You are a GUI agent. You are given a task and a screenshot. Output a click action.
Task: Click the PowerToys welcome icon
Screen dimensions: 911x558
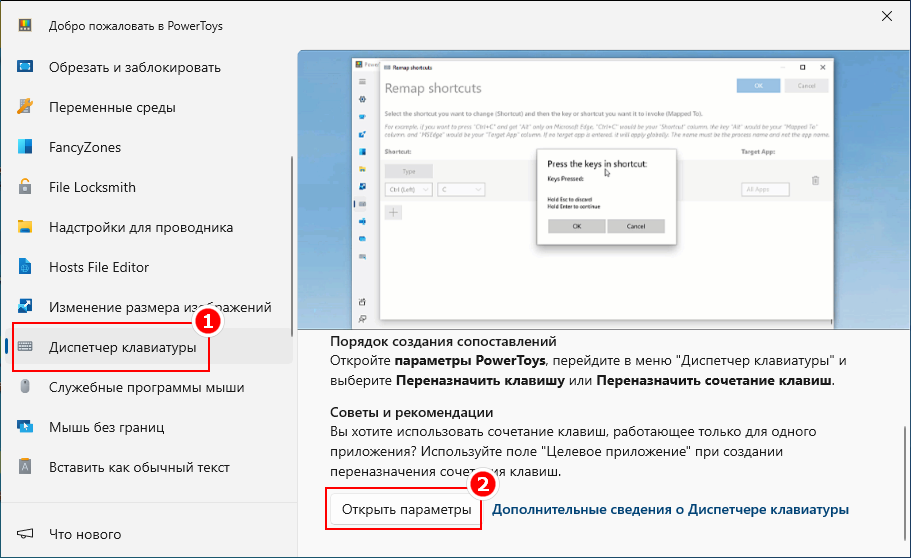coord(24,25)
